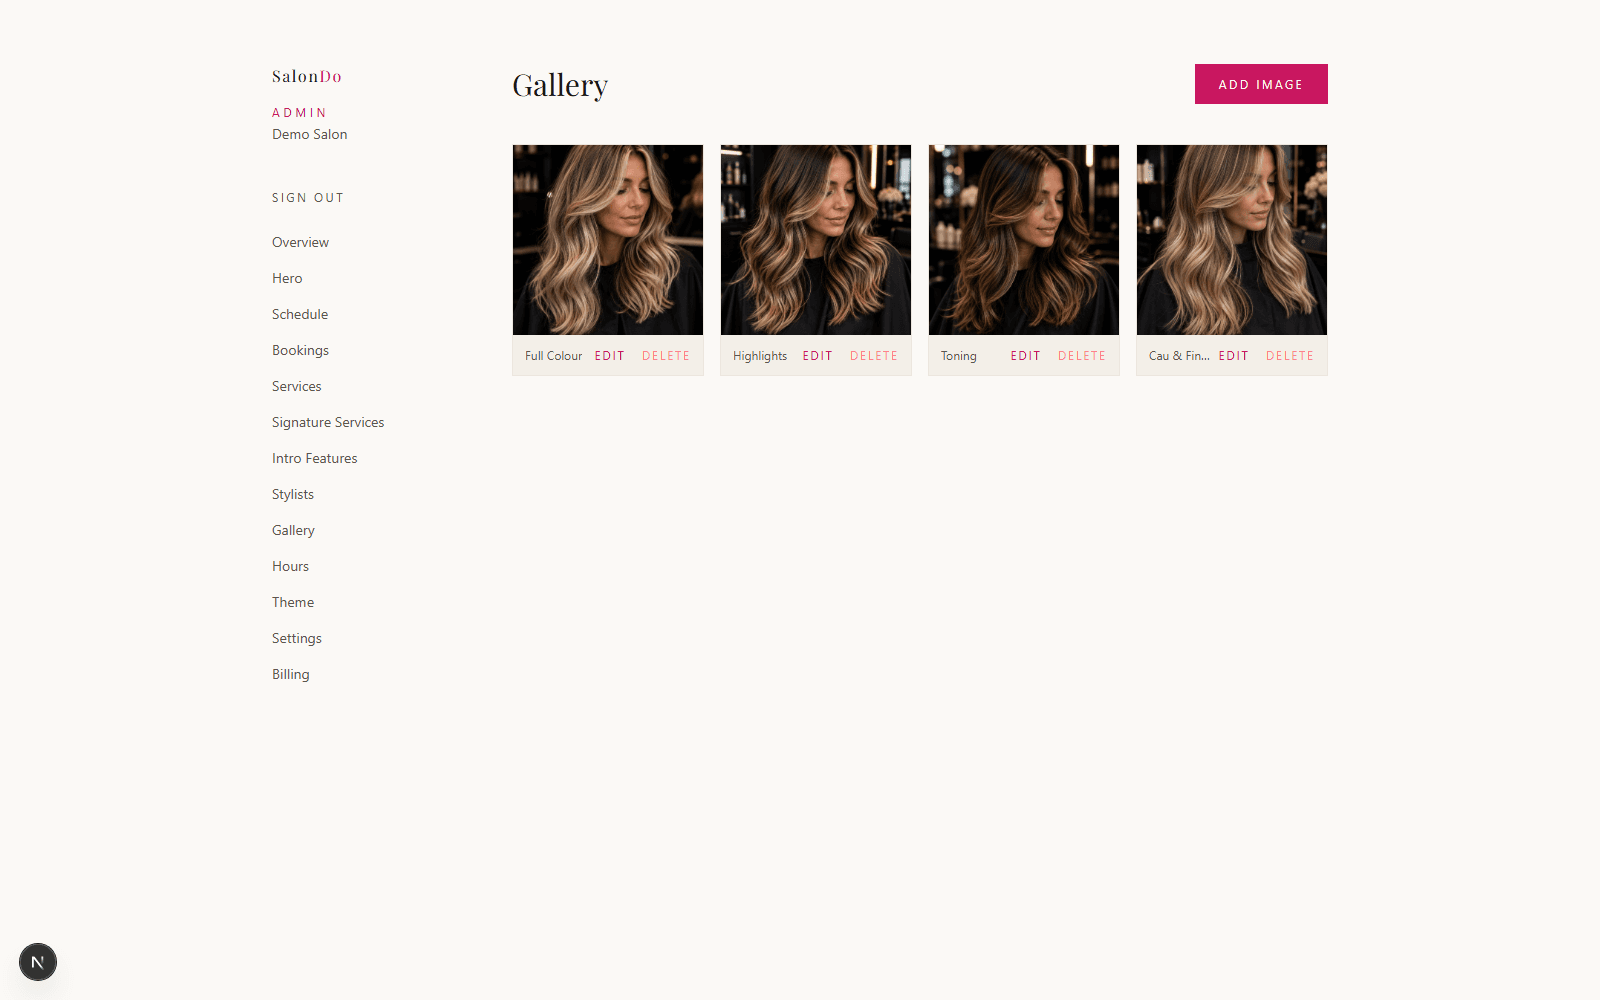Screen dimensions: 1600x1000
Task: Click the Demo Salon name
Action: coord(310,134)
